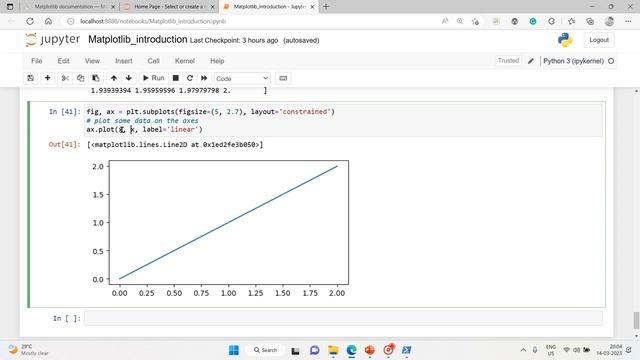640x360 pixels.
Task: Open the cell type Code dropdown
Action: point(242,78)
